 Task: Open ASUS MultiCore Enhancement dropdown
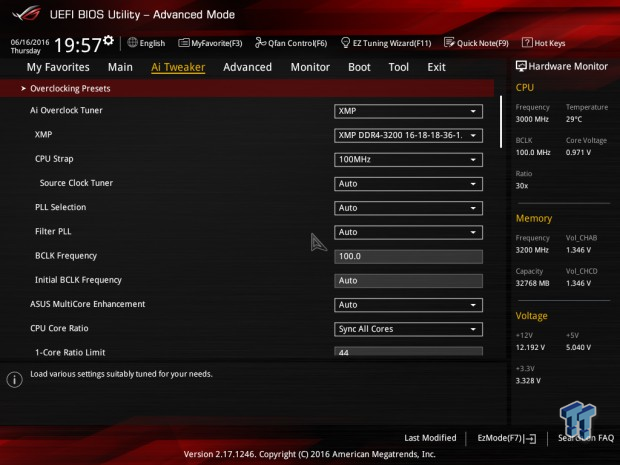click(408, 305)
